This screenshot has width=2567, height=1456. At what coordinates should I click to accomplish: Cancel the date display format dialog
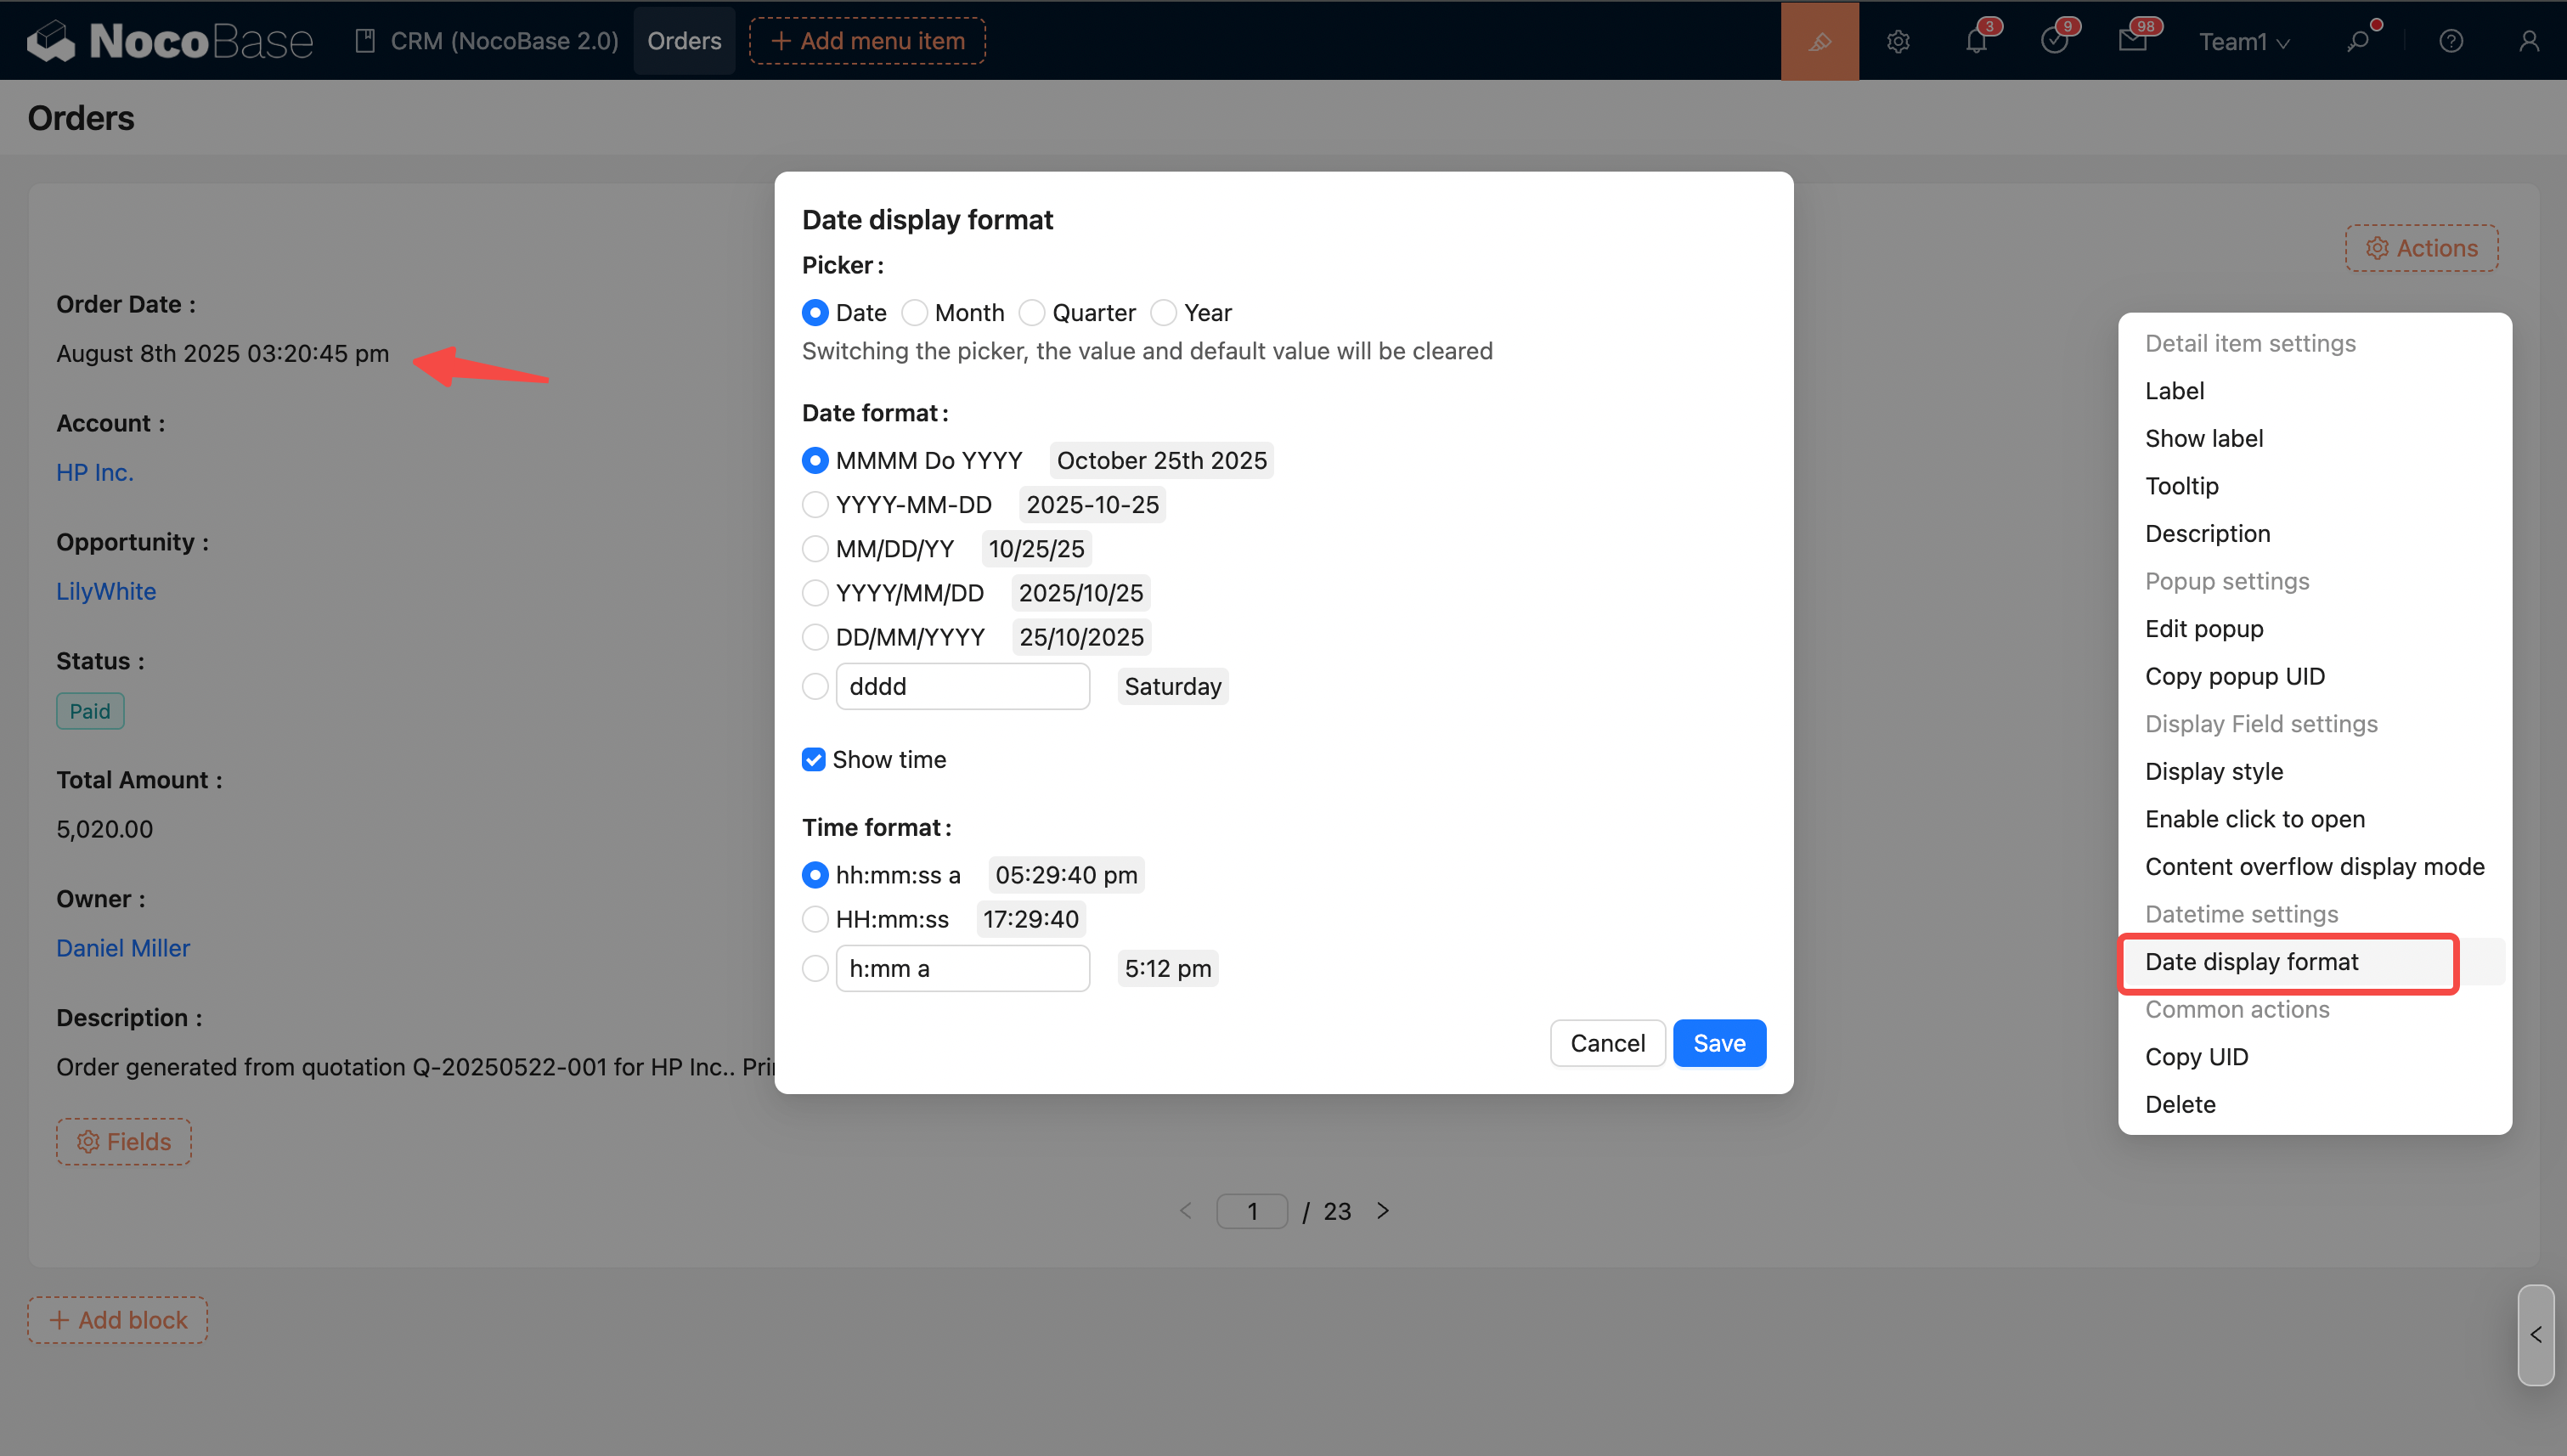click(1606, 1043)
